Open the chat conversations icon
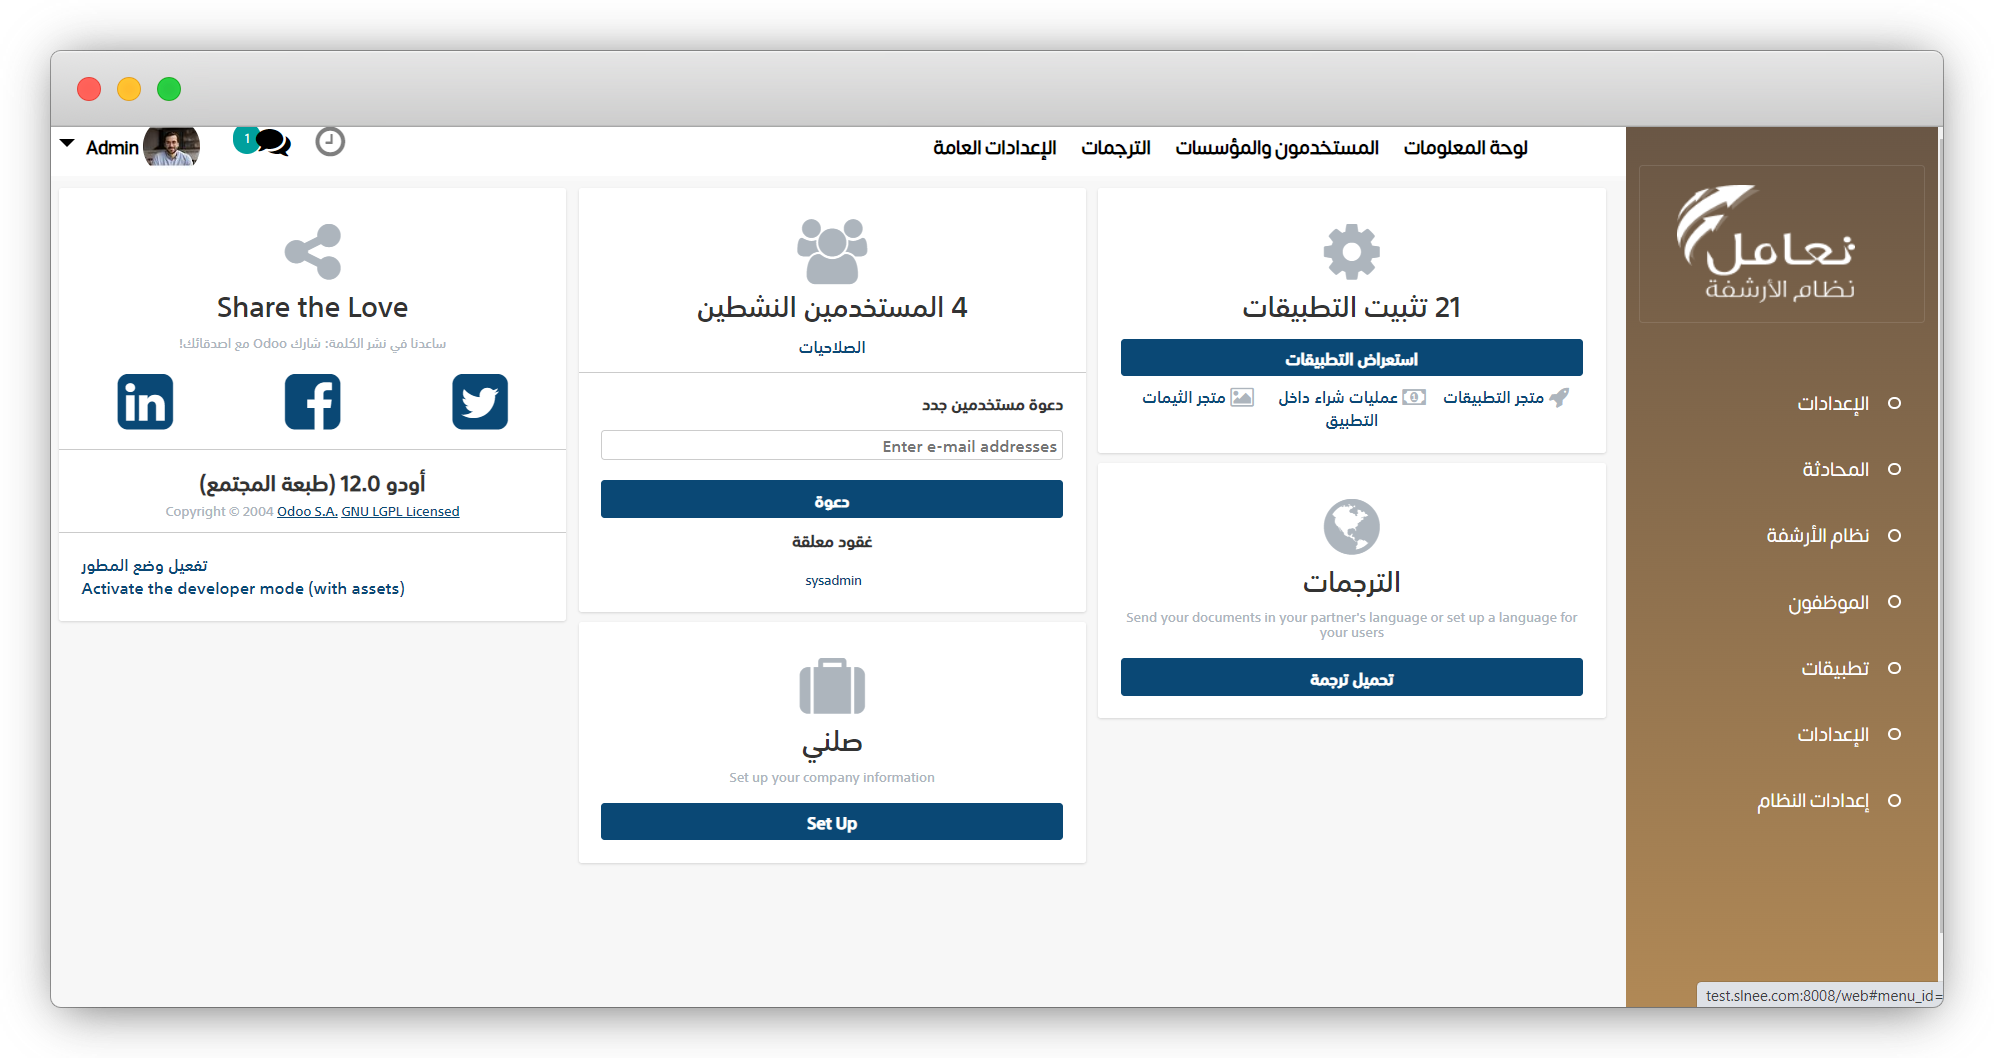This screenshot has width=1994, height=1058. (271, 142)
